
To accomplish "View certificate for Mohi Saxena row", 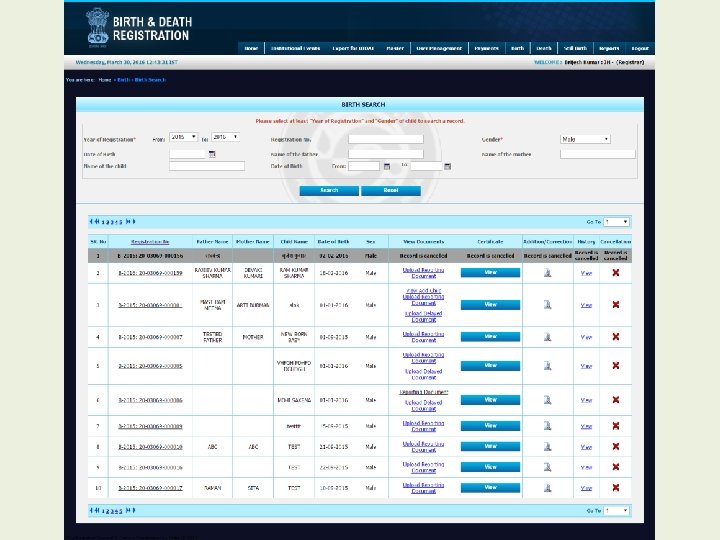I will pos(490,400).
